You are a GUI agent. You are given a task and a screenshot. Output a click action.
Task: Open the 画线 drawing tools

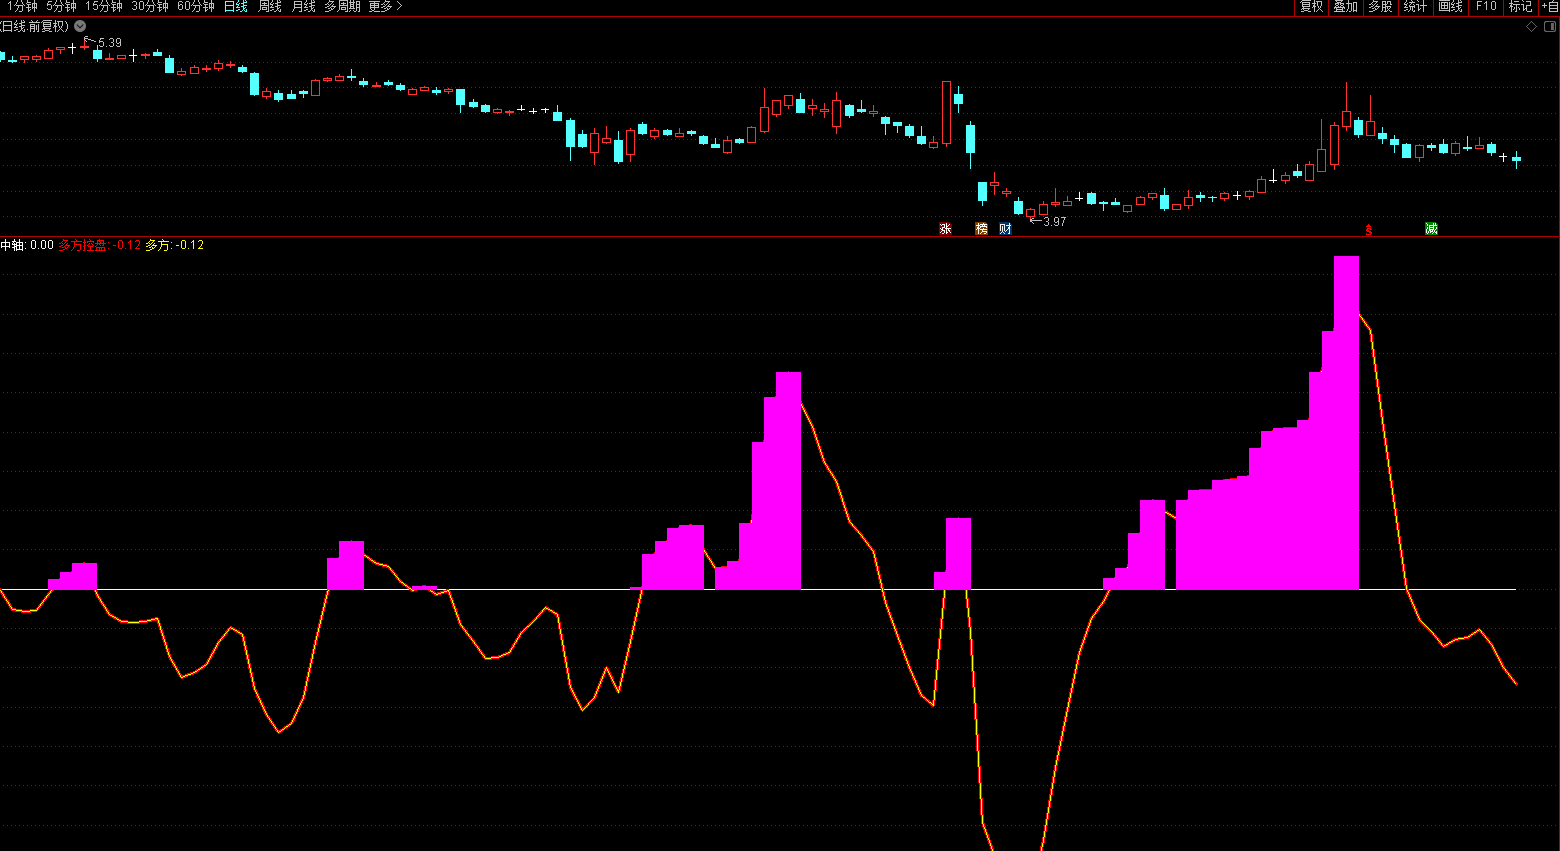(x=1450, y=7)
